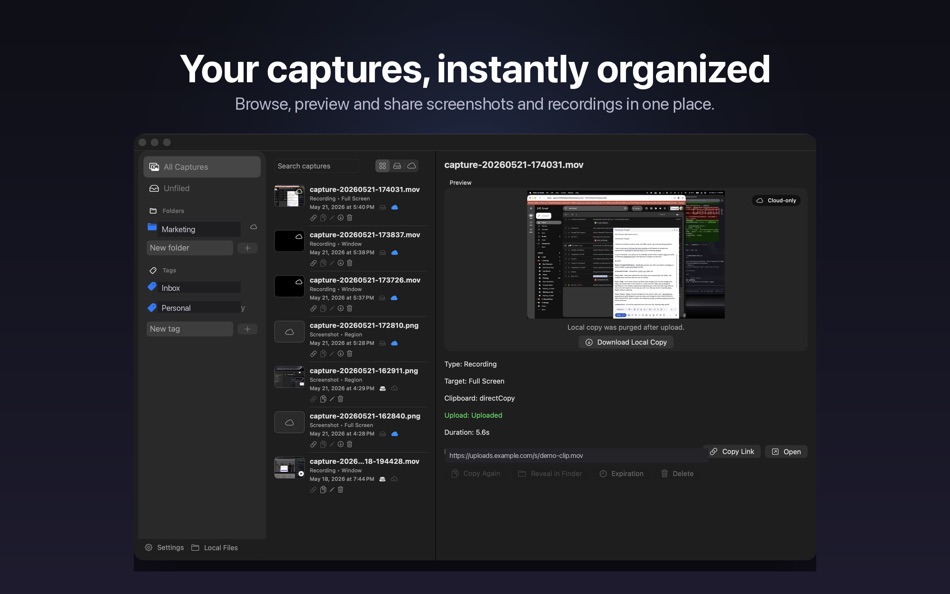
Task: Copy file icon for 18-194428.mov recording
Action: 323,490
